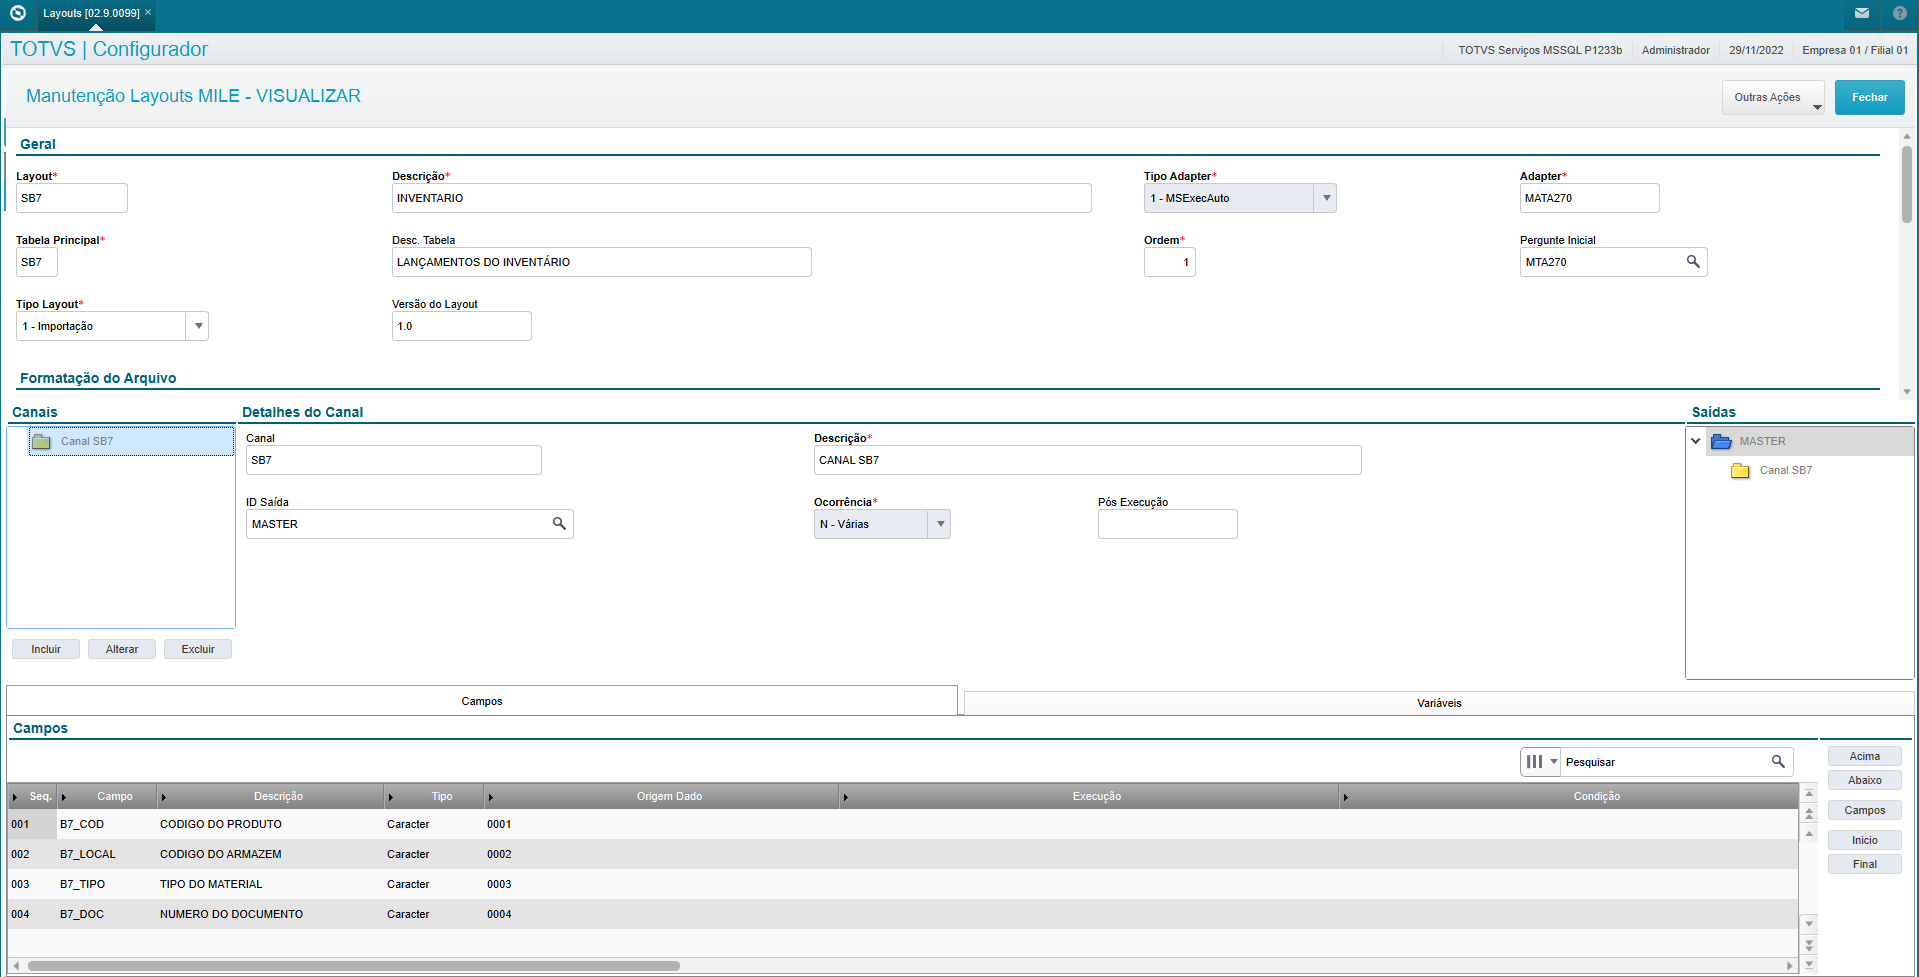Click the Canal SB7 folder icon in Canais

tap(42, 441)
